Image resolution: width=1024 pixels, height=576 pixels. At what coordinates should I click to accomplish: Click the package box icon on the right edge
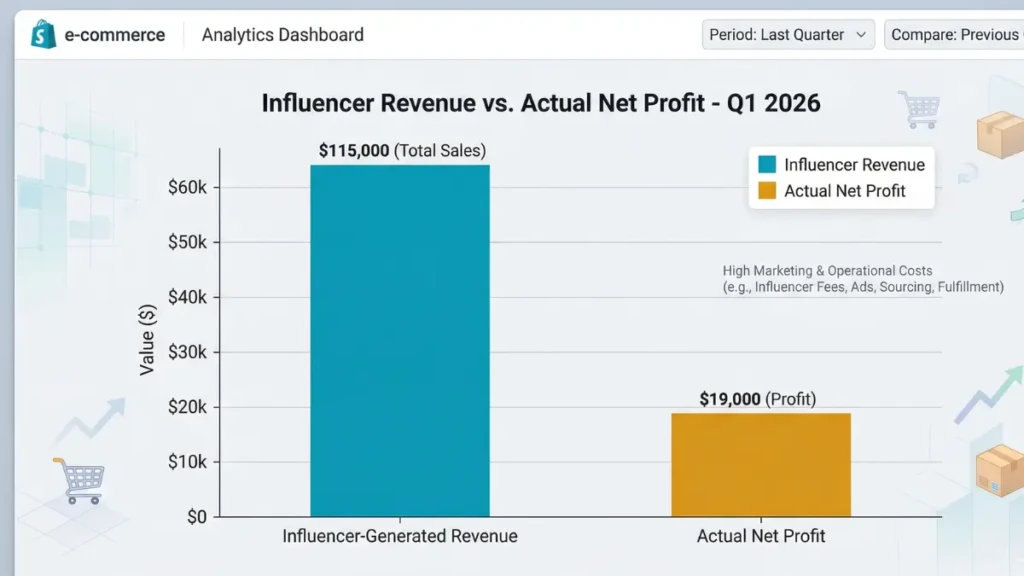(x=997, y=137)
